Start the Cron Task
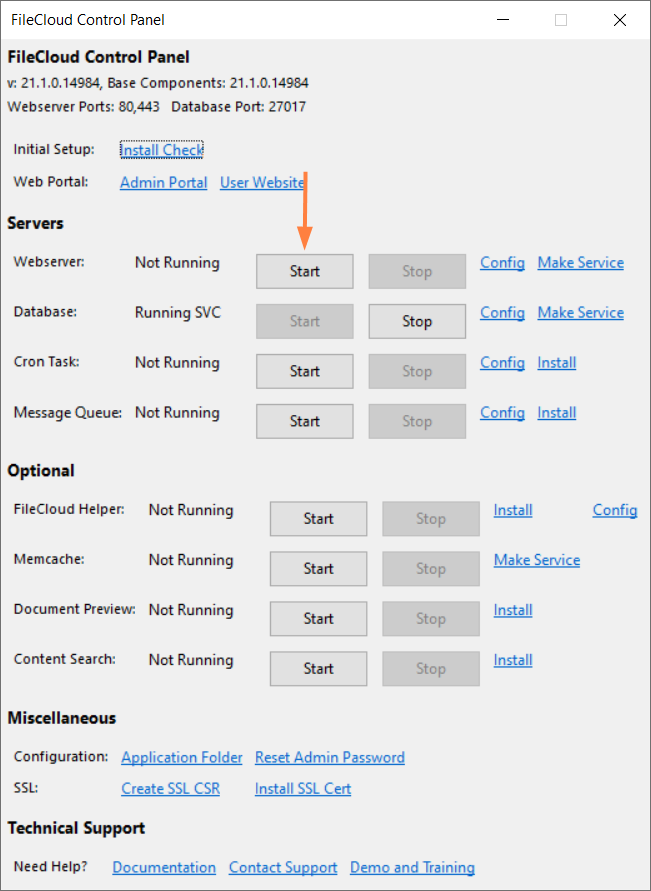The height and width of the screenshot is (891, 651). click(x=304, y=371)
